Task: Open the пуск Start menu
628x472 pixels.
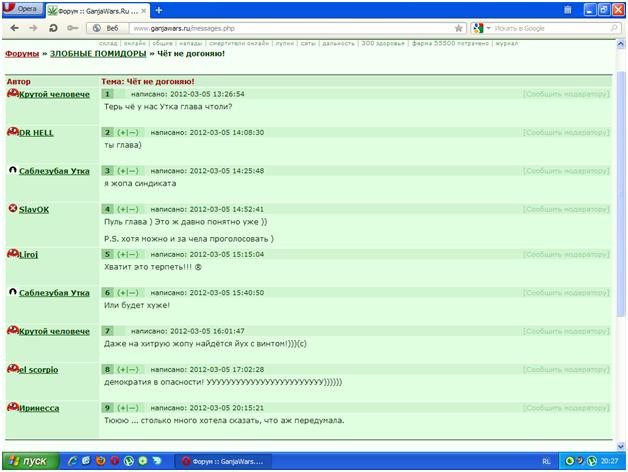Action: point(30,461)
